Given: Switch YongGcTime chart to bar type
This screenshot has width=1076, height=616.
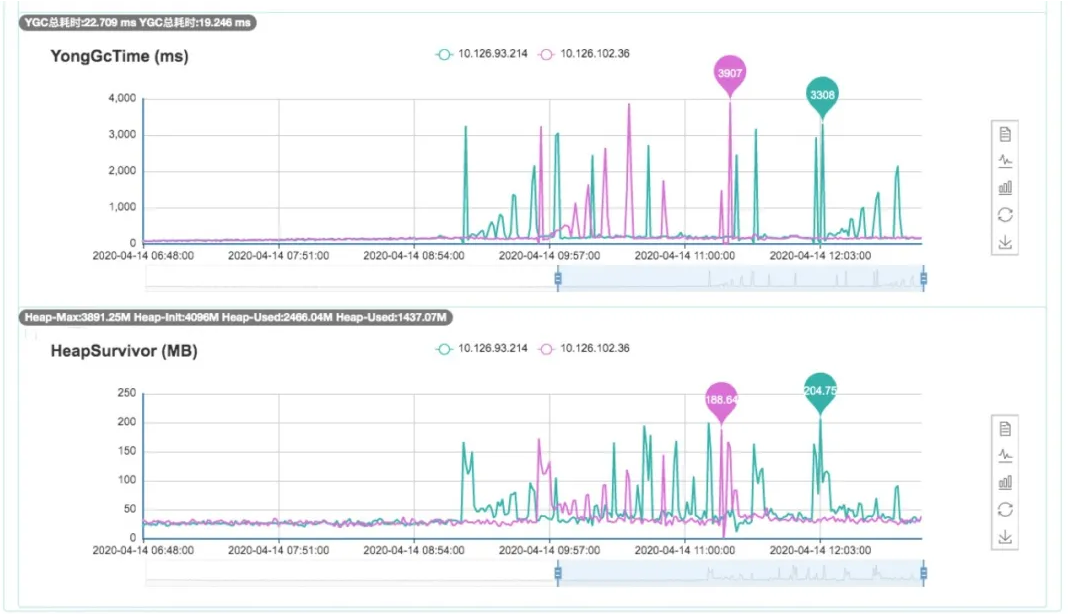Looking at the screenshot, I should point(1005,187).
